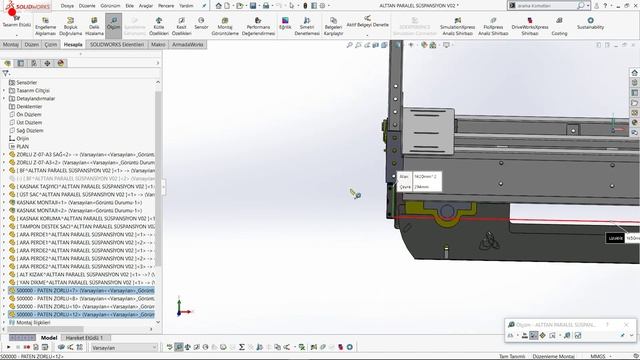Viewport: 640px width, 360px height.
Task: Expand the Tasarım Çiftçisi tree node
Action: (x=4, y=91)
